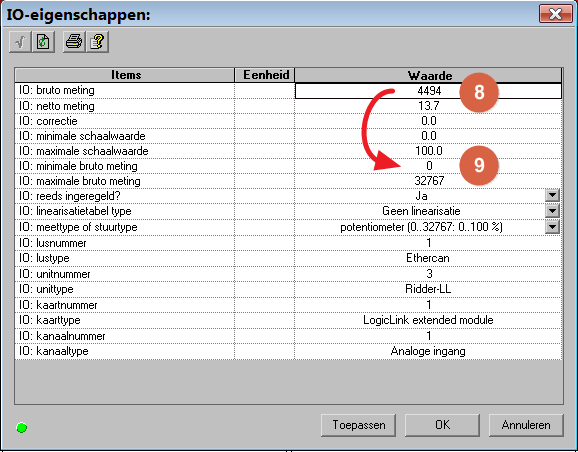Image resolution: width=578 pixels, height=452 pixels.
Task: Click the Items column header
Action: coord(125,75)
